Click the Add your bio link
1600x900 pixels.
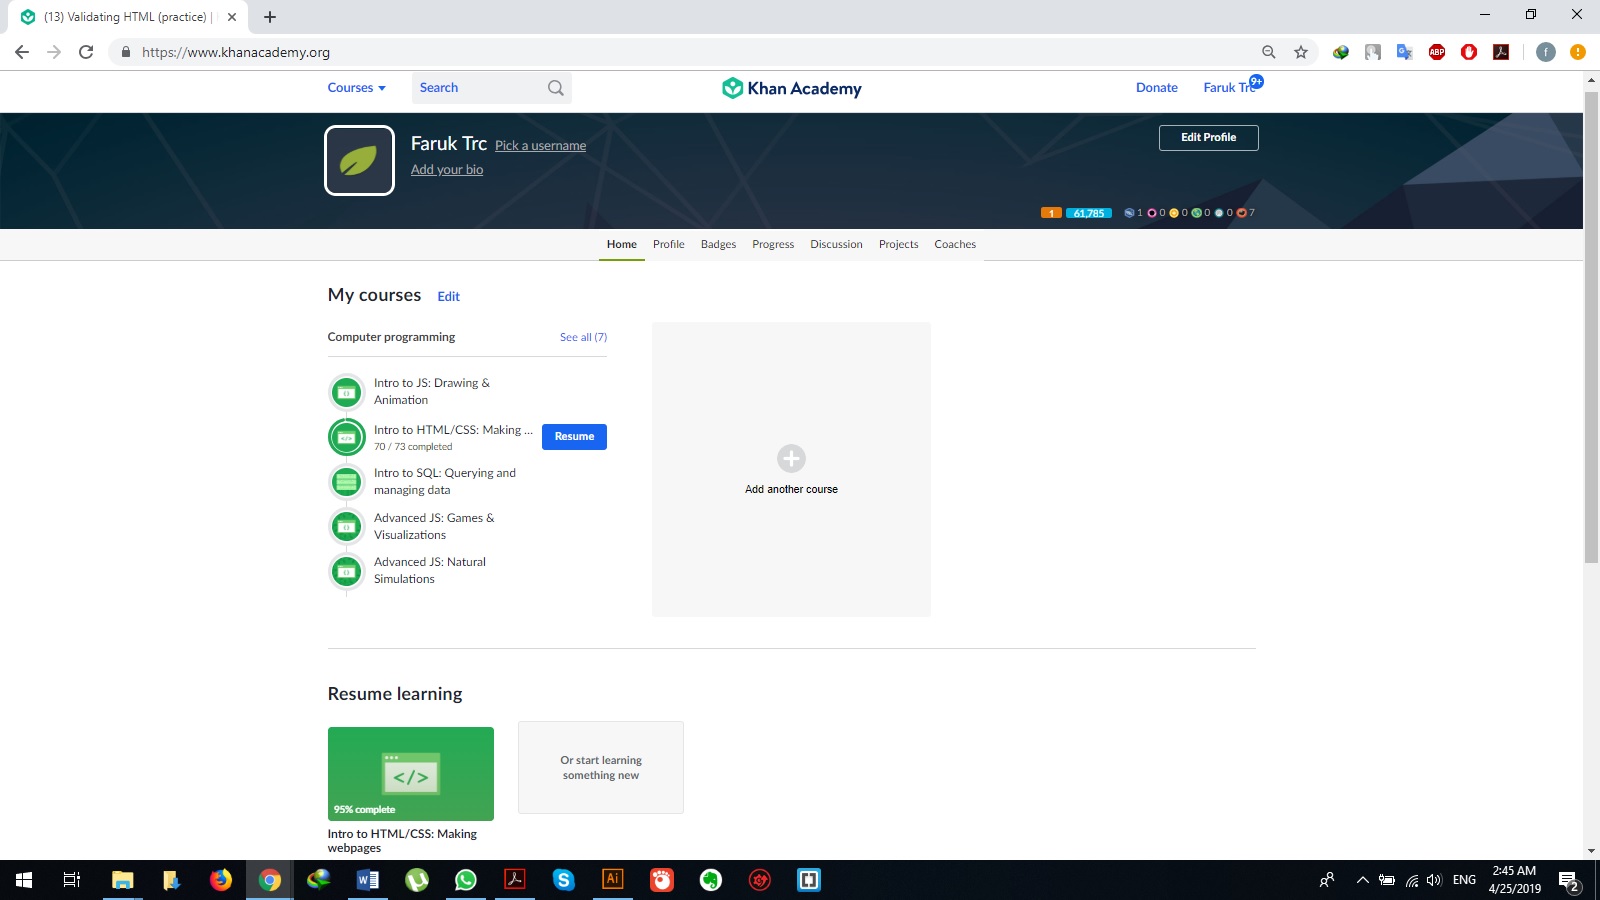click(x=447, y=170)
